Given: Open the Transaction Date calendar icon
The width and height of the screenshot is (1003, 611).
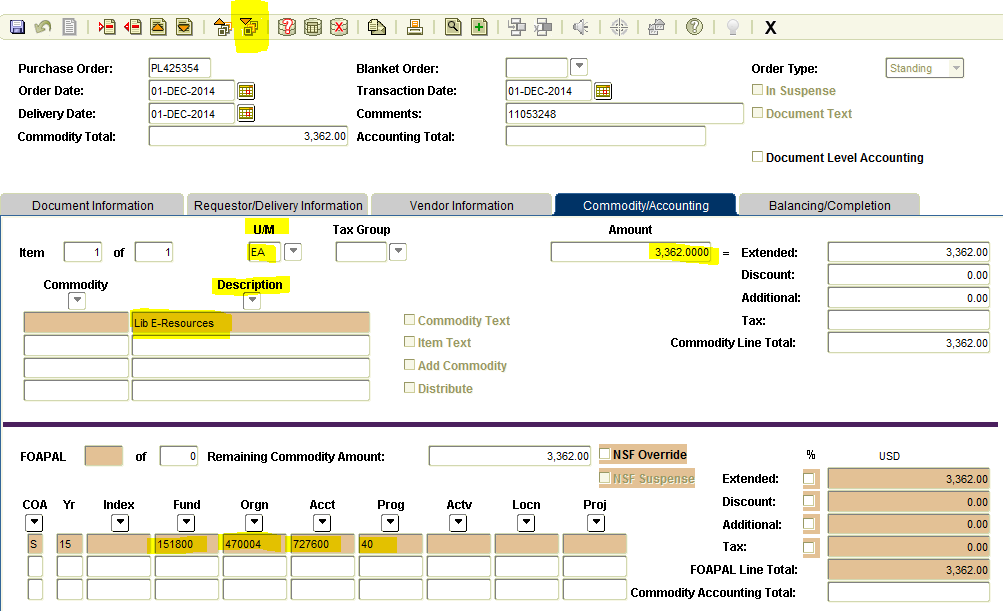Looking at the screenshot, I should tap(603, 91).
